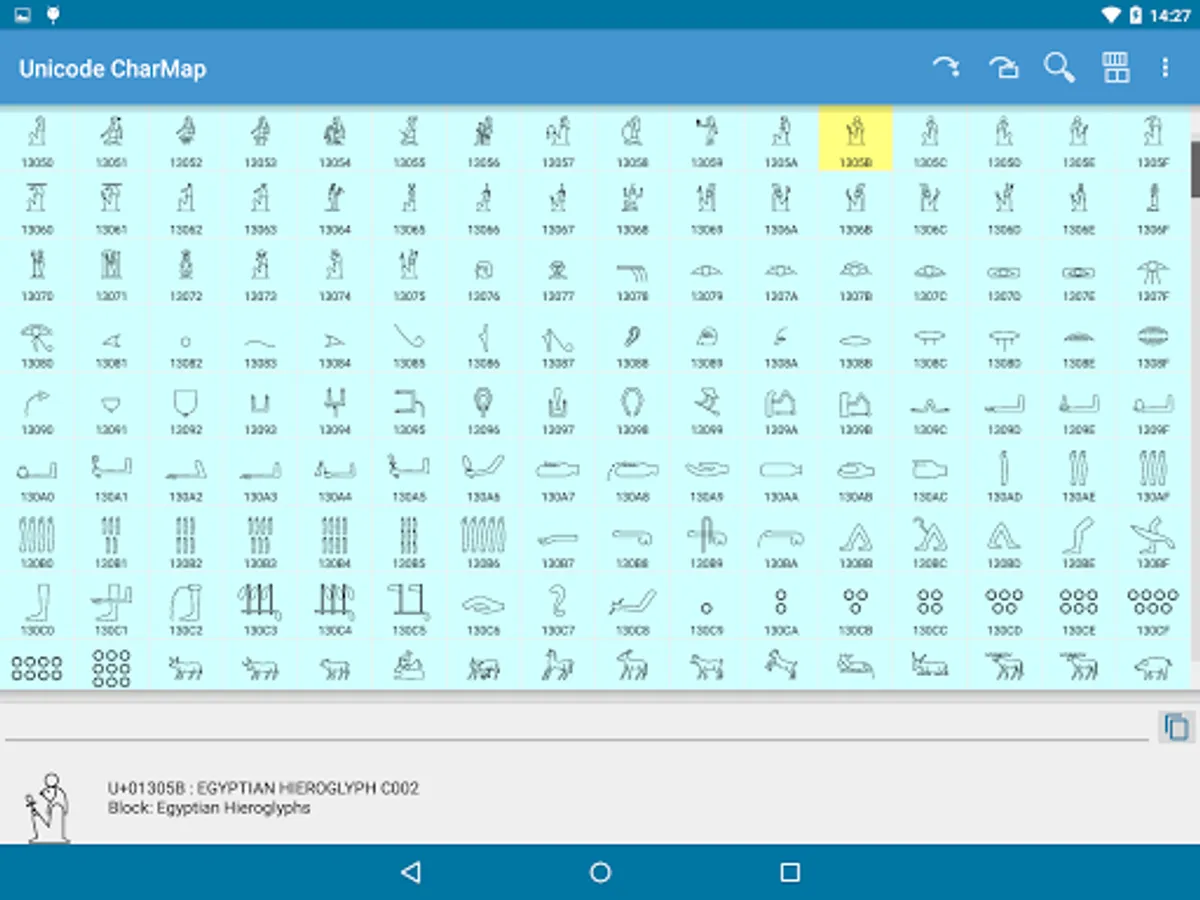
Task: Select arm hieroglyph cell 130A0
Action: point(37,474)
